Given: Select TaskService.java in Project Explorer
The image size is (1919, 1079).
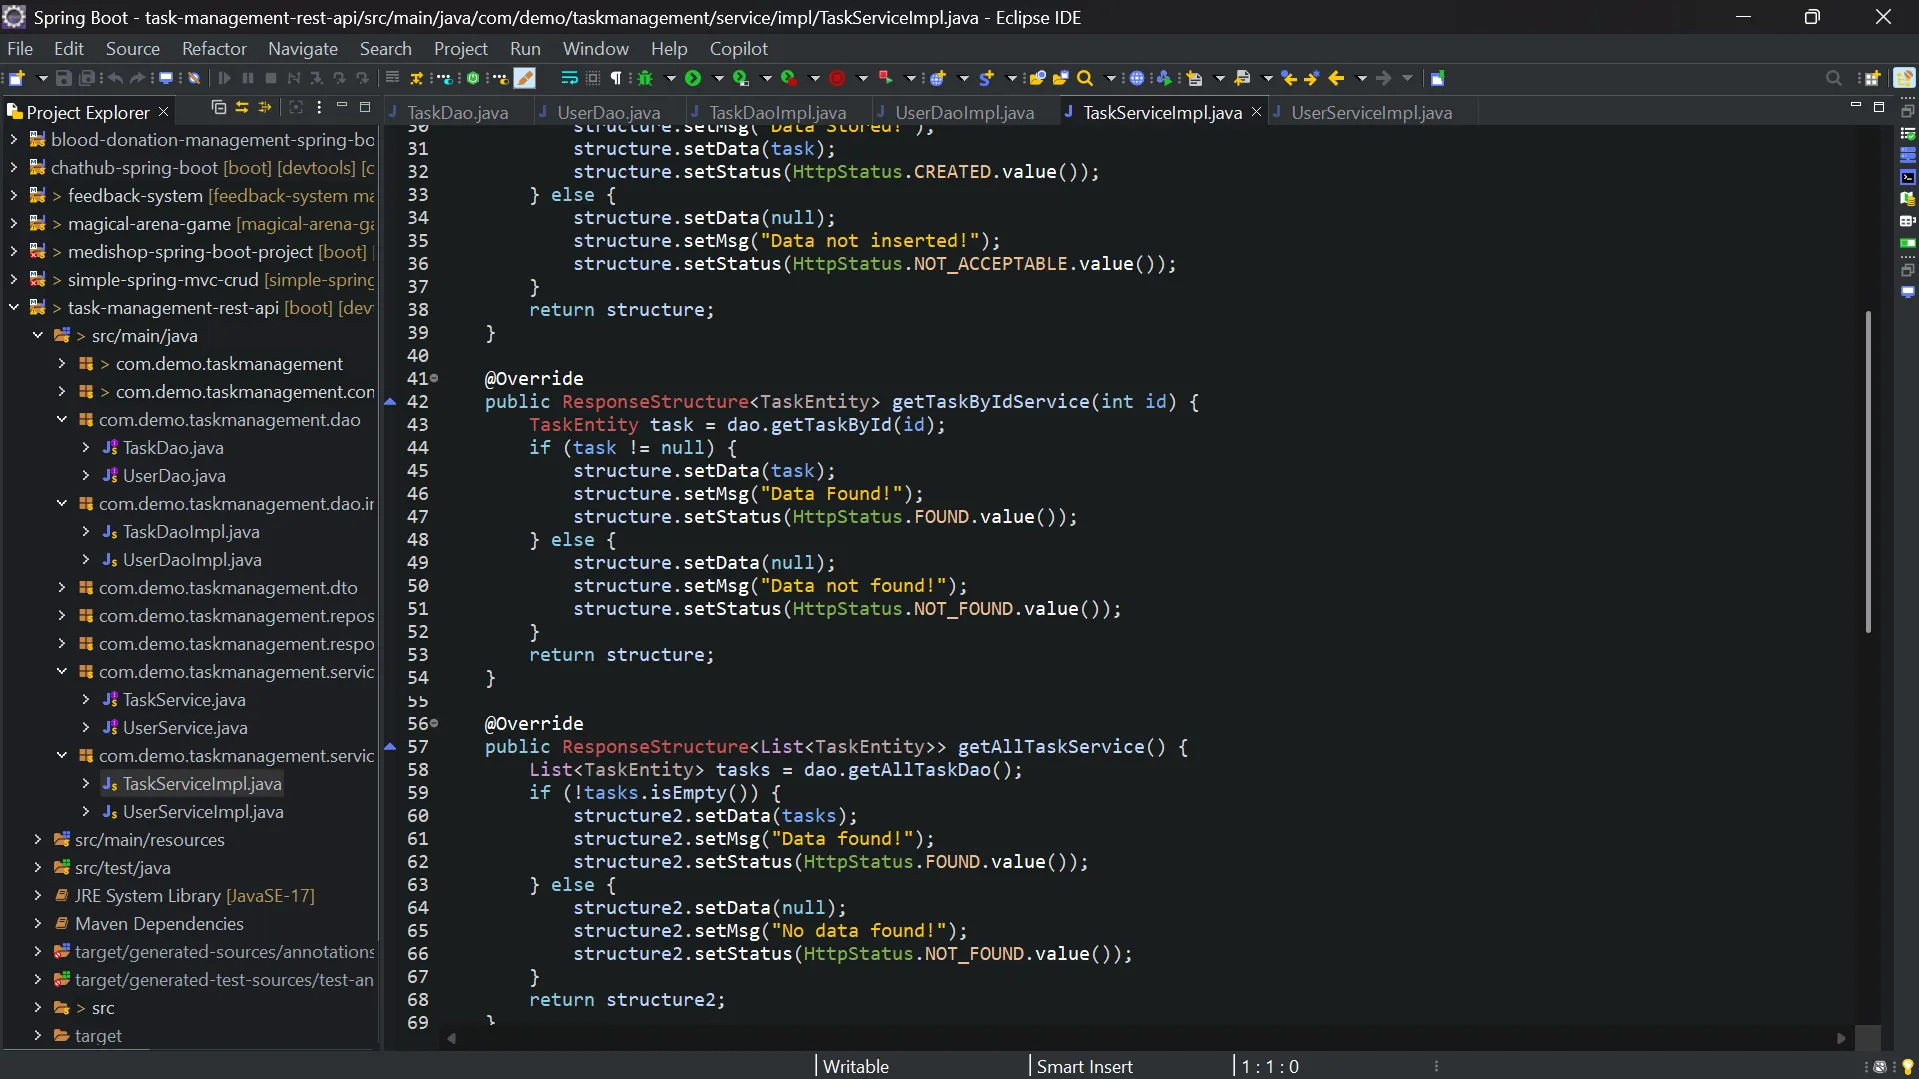Looking at the screenshot, I should pyautogui.click(x=184, y=700).
